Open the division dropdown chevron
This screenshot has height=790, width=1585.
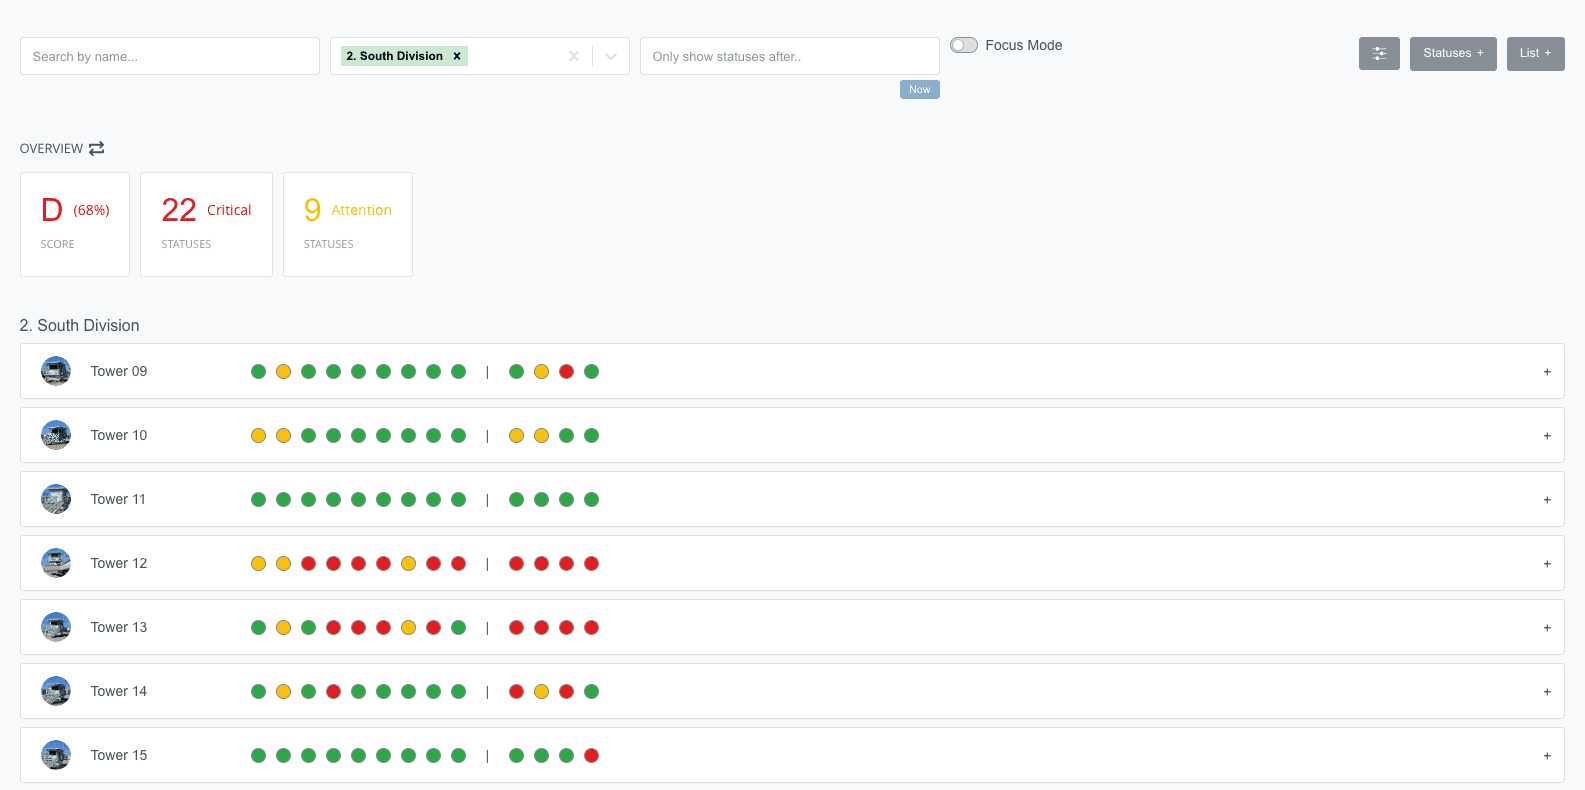click(611, 56)
